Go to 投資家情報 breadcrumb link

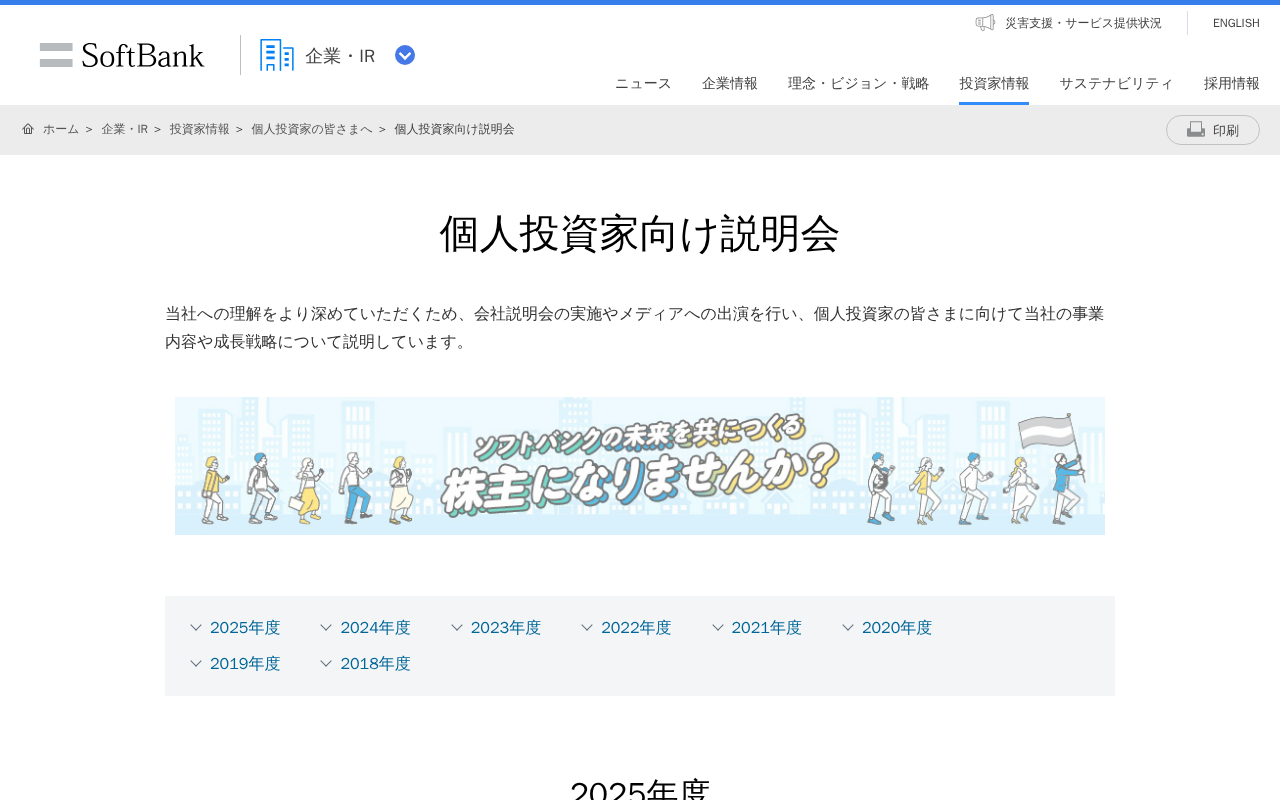pos(199,129)
